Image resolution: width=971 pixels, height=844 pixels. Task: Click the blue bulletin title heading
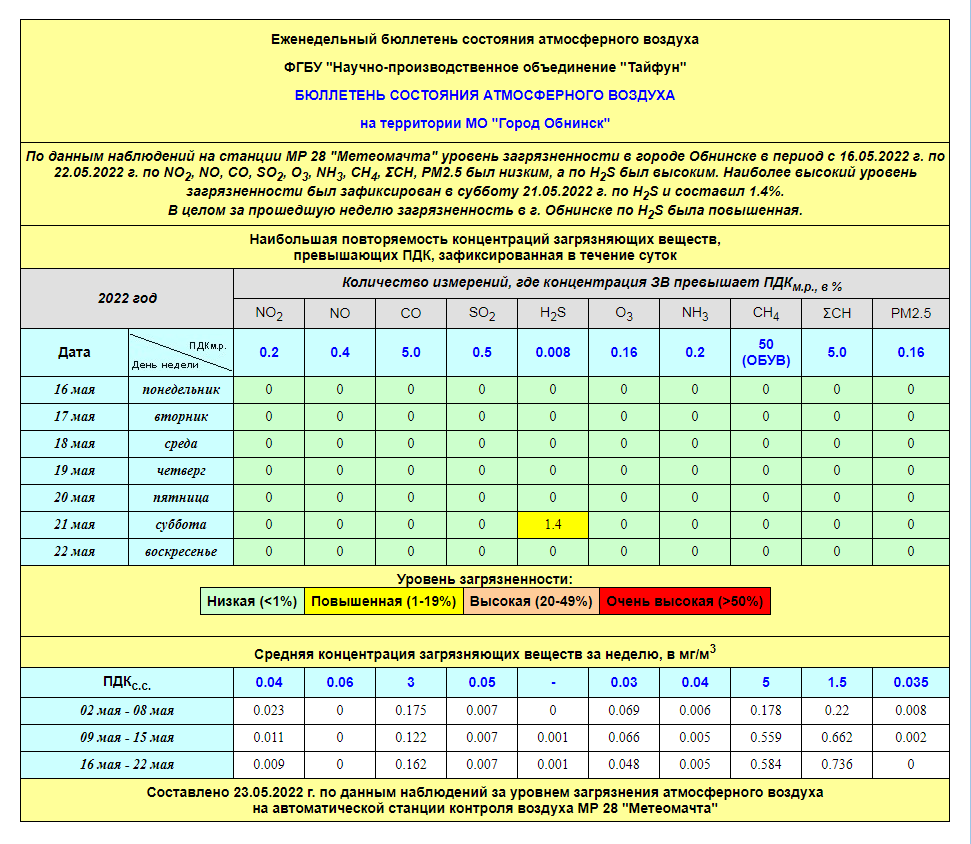485,95
